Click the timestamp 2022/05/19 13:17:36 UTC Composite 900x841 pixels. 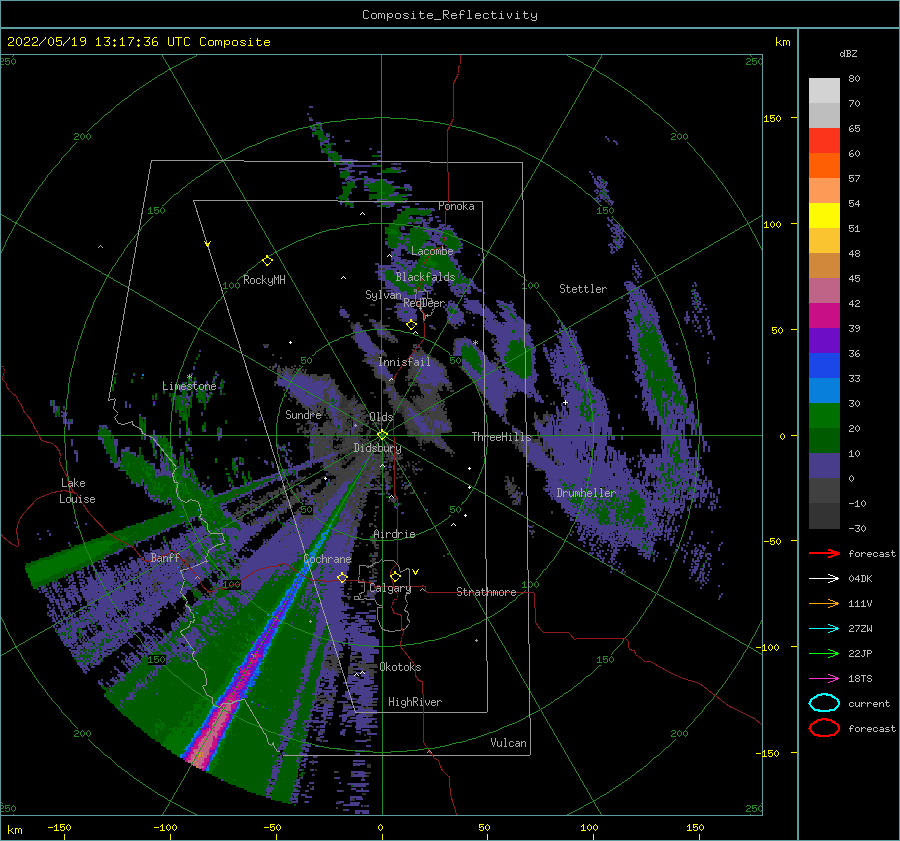coord(138,42)
